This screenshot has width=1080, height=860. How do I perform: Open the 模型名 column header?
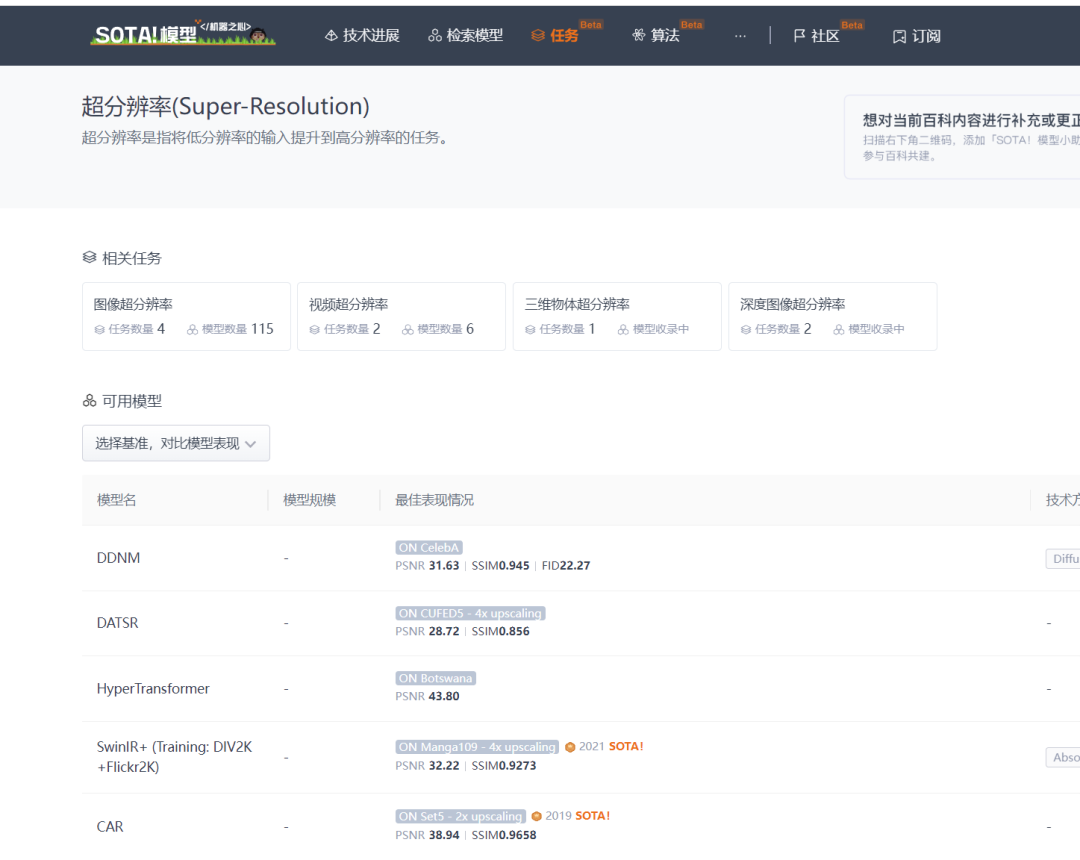click(x=115, y=499)
